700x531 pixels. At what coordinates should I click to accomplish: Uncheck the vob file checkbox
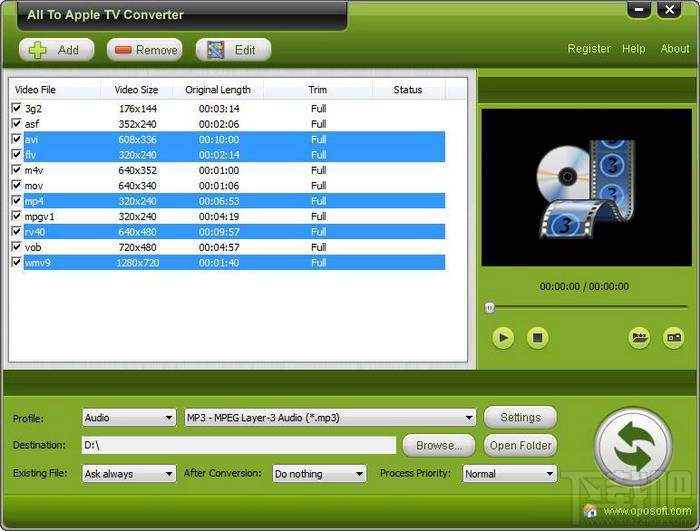tap(17, 247)
